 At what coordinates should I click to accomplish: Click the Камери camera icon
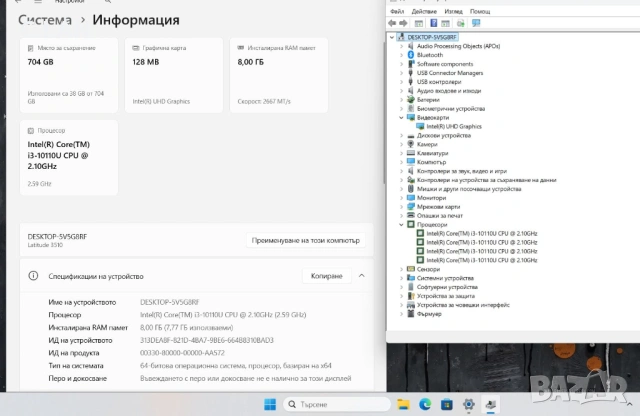coord(411,144)
